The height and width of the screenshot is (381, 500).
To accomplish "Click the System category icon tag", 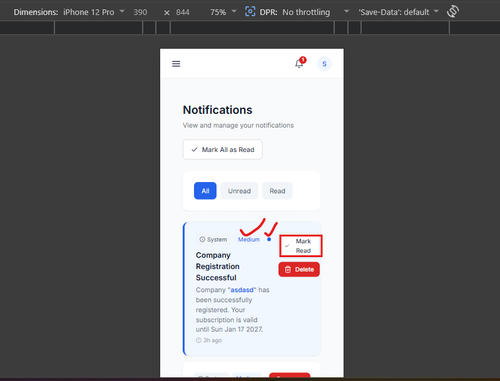I will 213,239.
